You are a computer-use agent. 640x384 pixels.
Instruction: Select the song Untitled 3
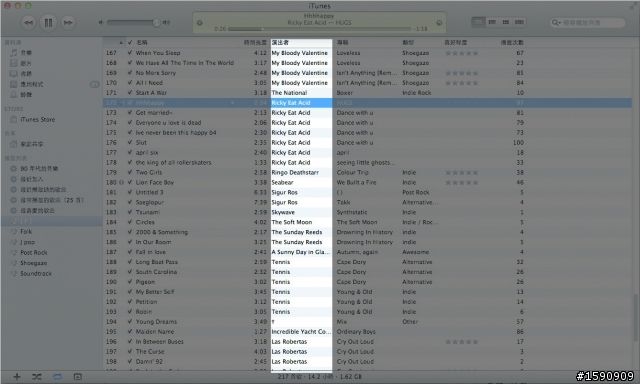pos(149,192)
